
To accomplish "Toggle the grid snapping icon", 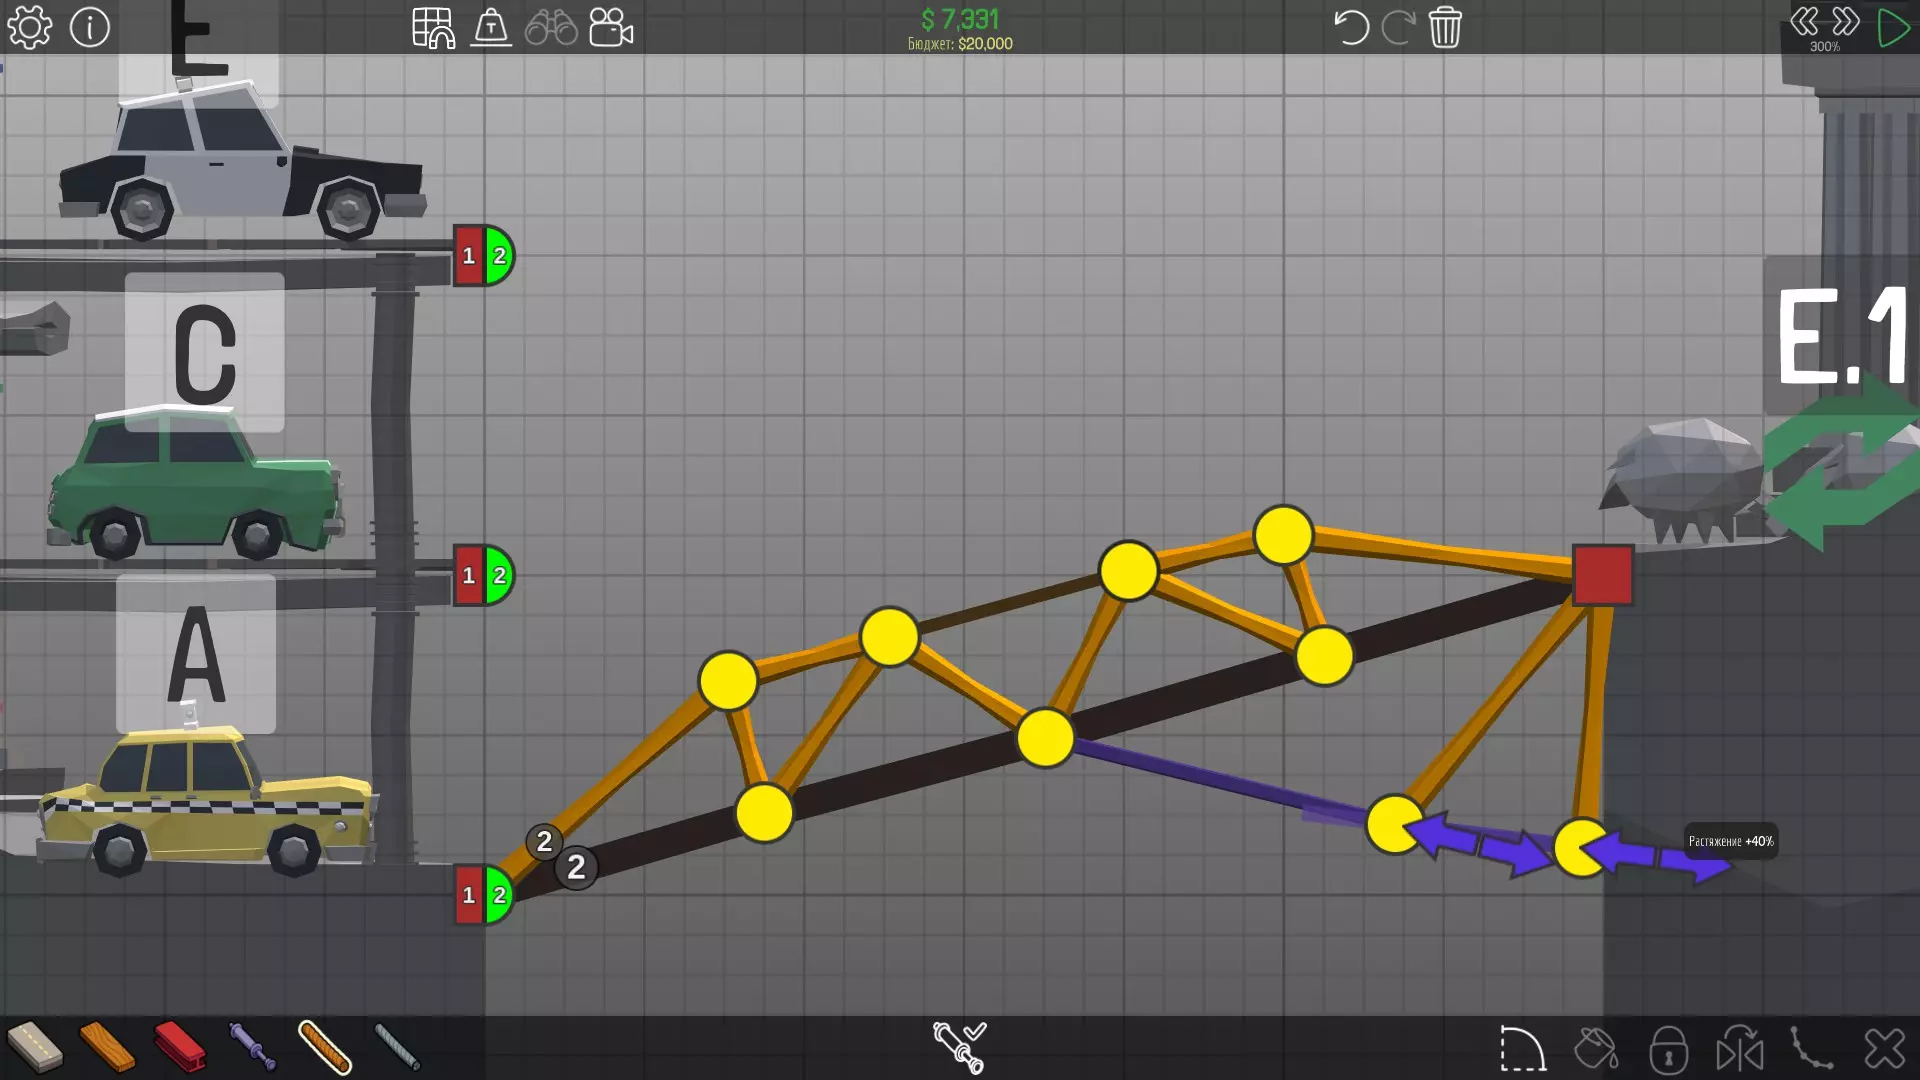I will [433, 27].
